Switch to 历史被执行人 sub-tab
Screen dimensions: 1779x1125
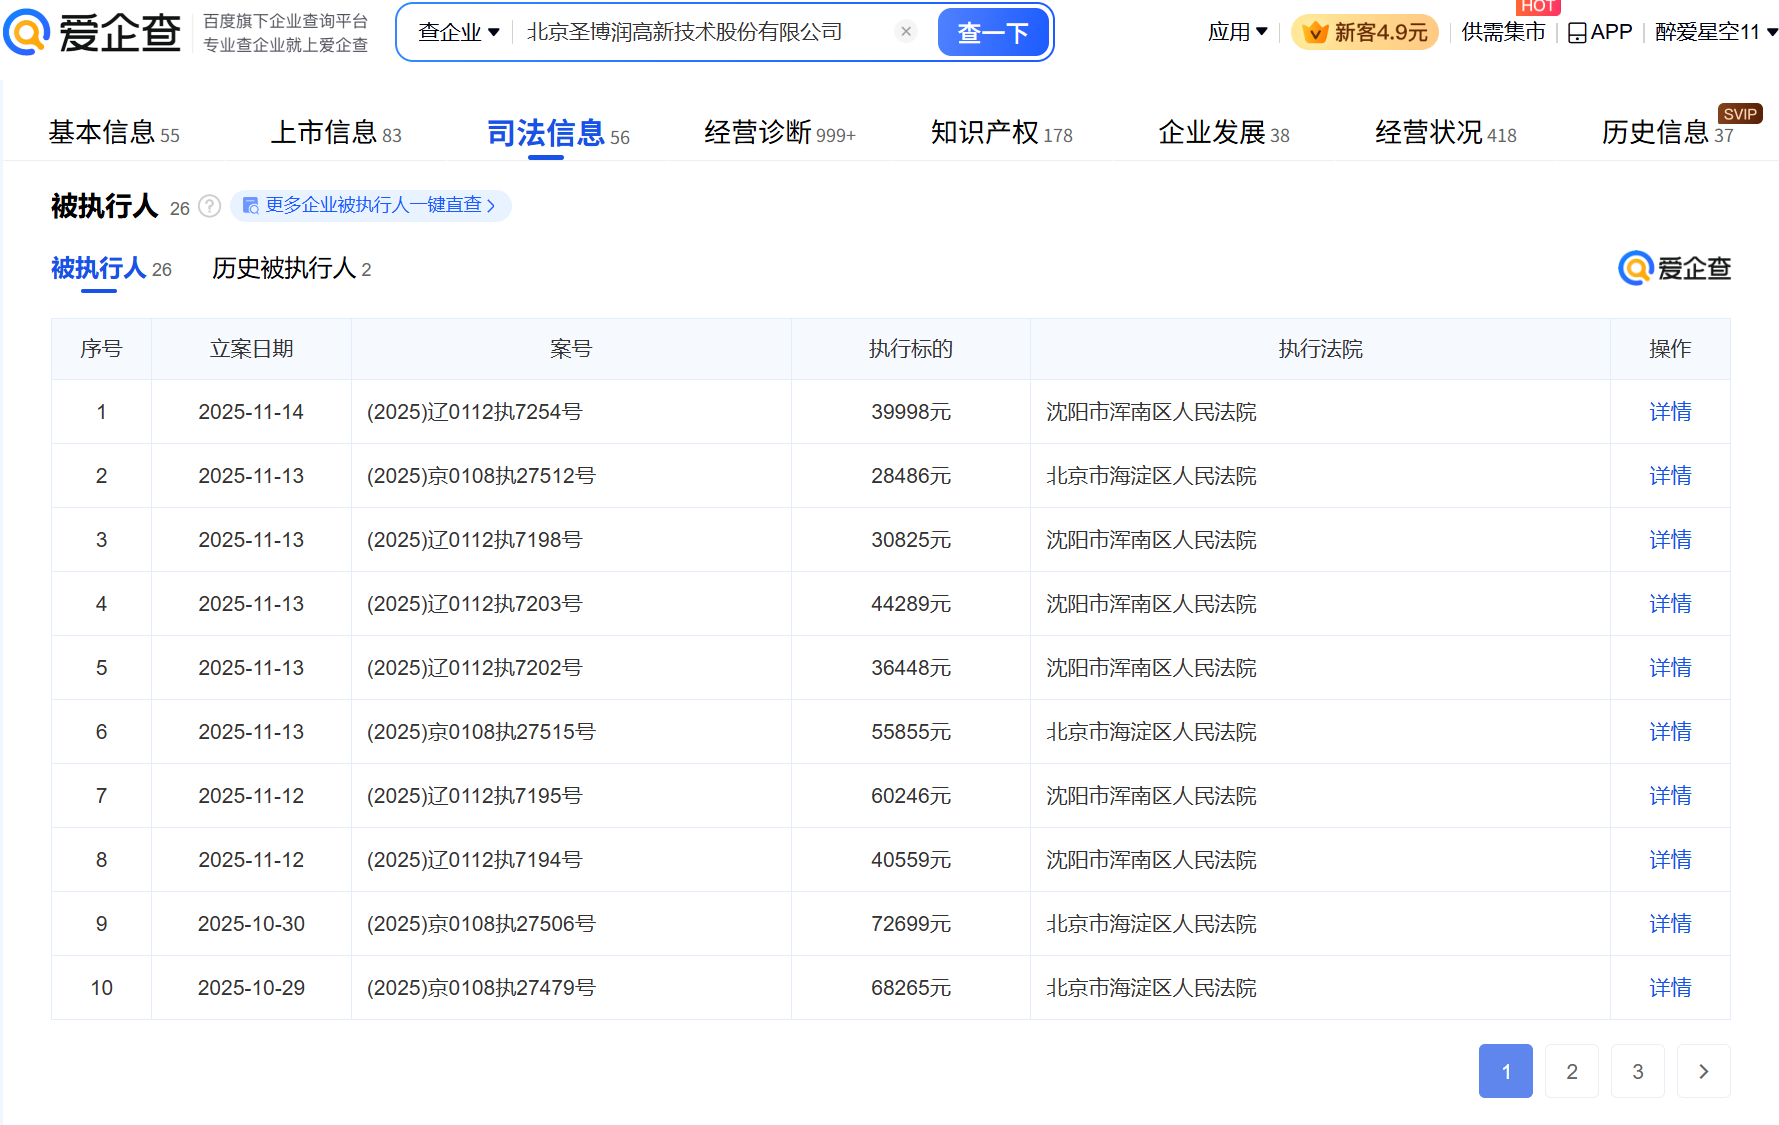(x=291, y=269)
